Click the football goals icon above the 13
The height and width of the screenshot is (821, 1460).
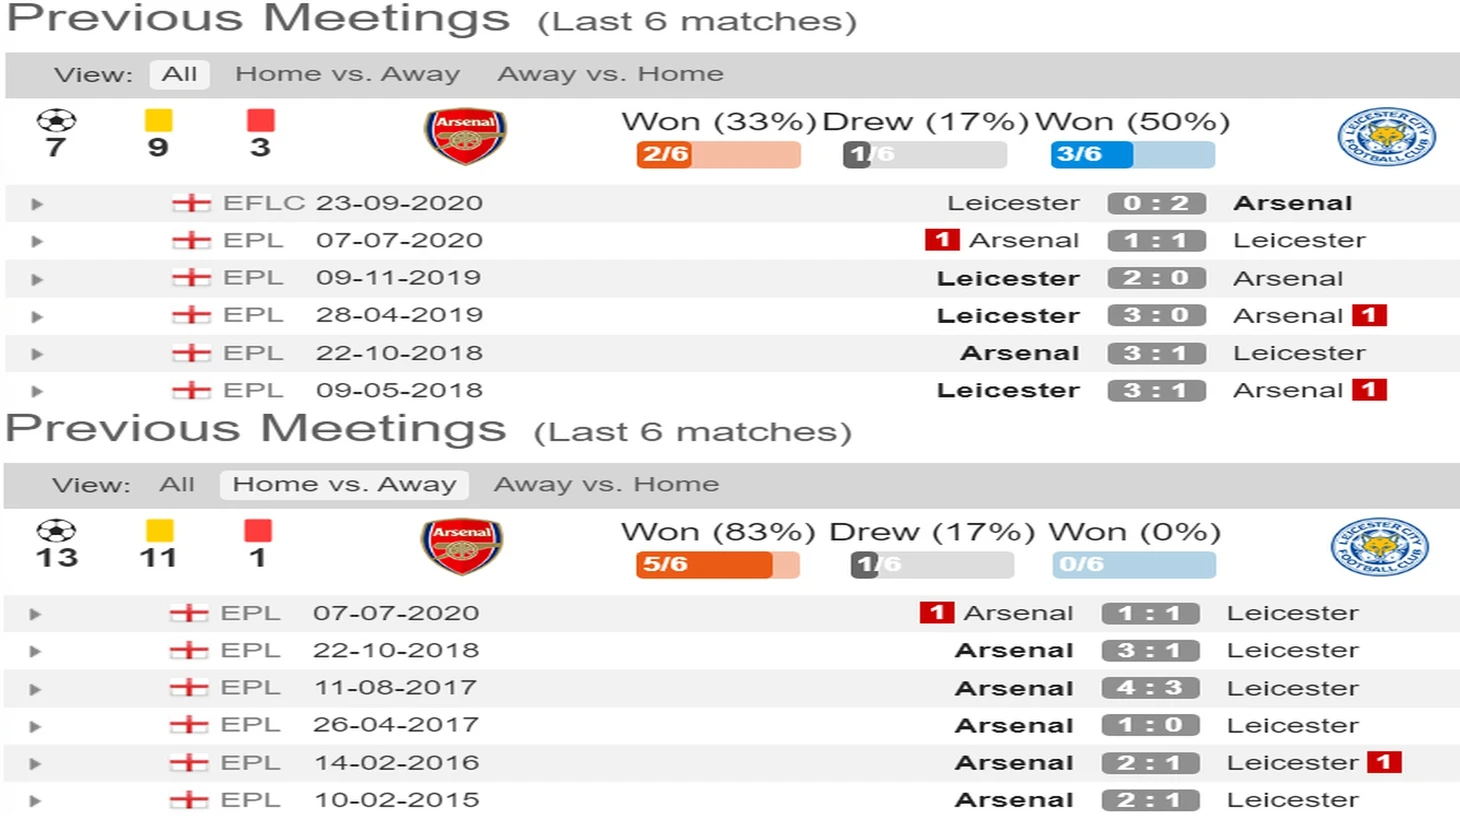click(x=56, y=531)
